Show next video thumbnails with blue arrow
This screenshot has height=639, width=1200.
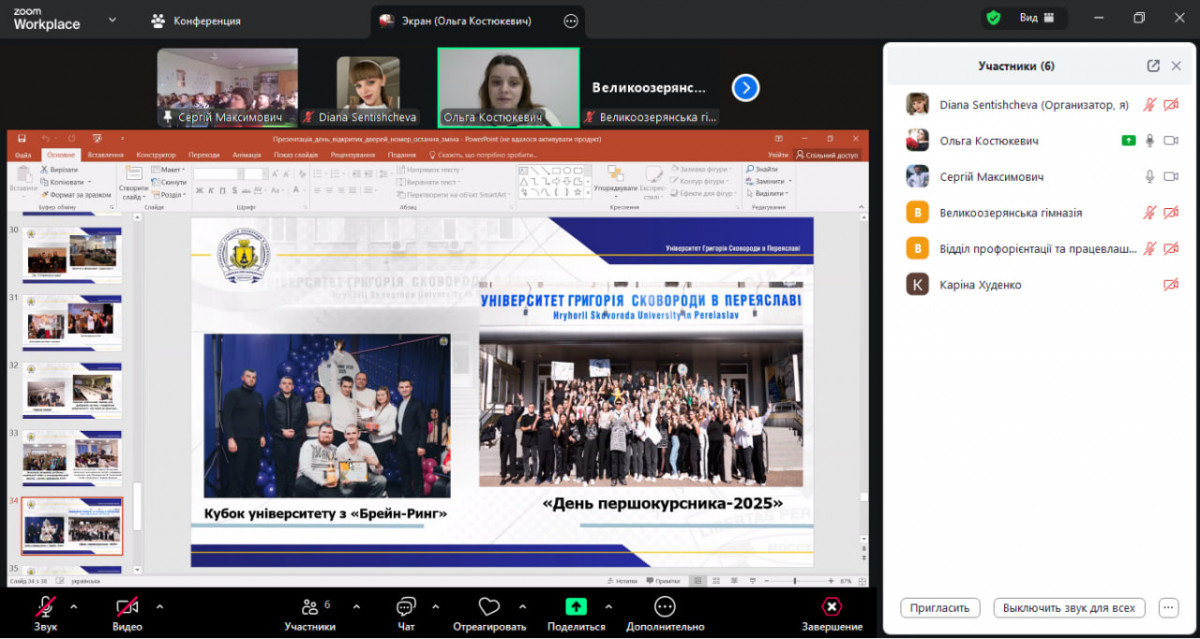click(x=745, y=88)
